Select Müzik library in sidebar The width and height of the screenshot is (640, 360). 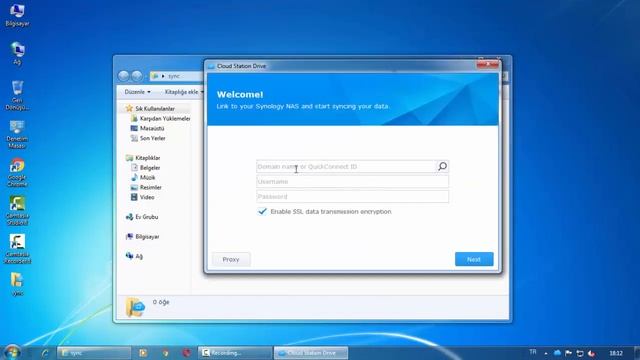pyautogui.click(x=143, y=178)
